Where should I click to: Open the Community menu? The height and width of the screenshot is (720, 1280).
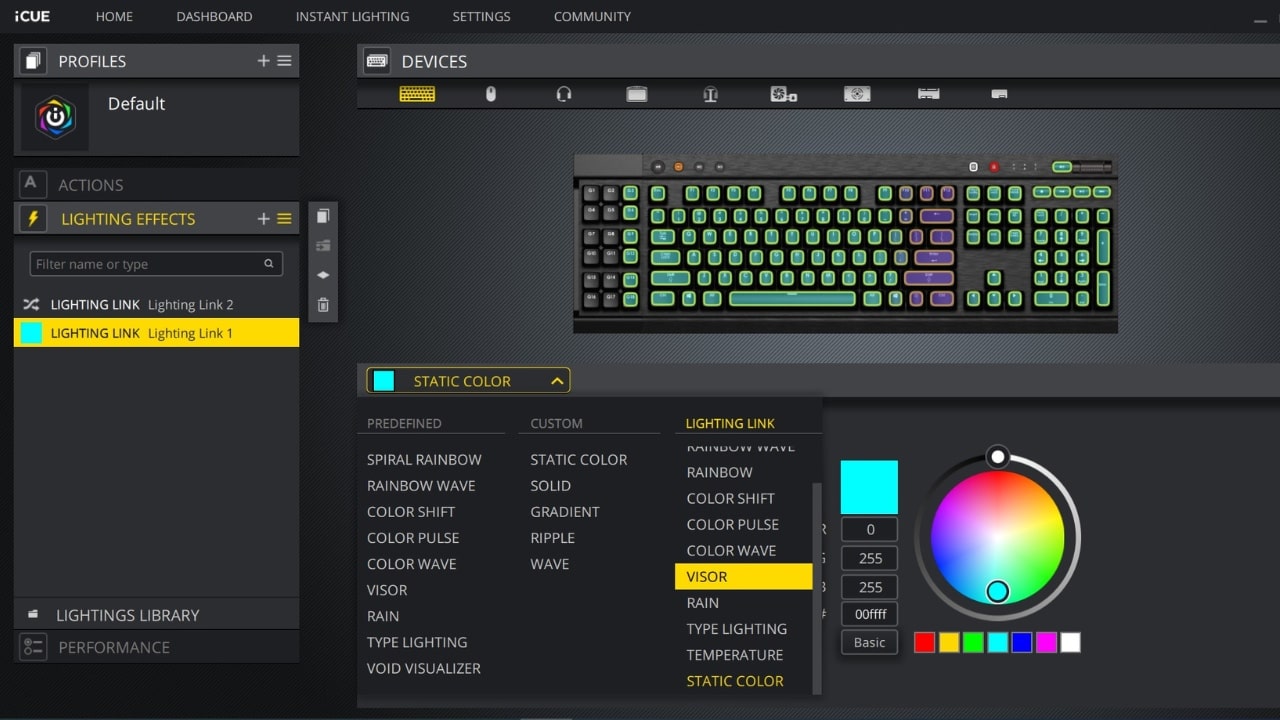coord(592,16)
